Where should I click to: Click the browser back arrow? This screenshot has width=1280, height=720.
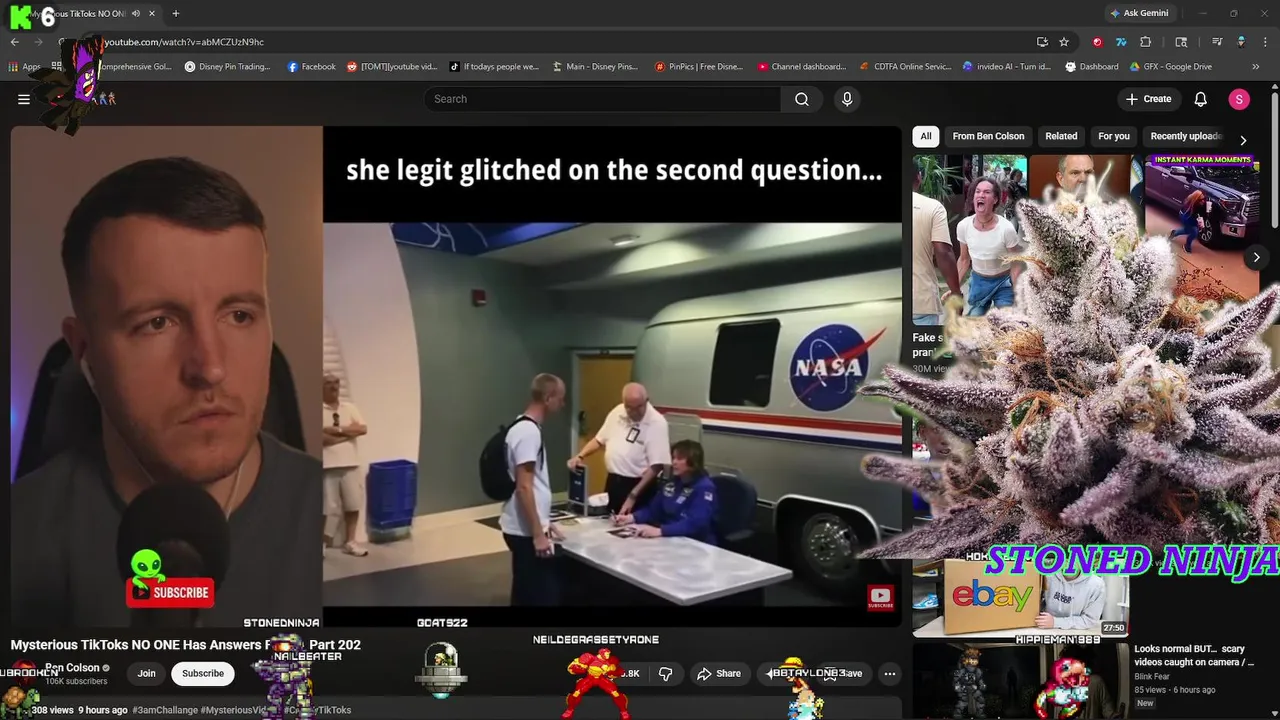(x=15, y=42)
